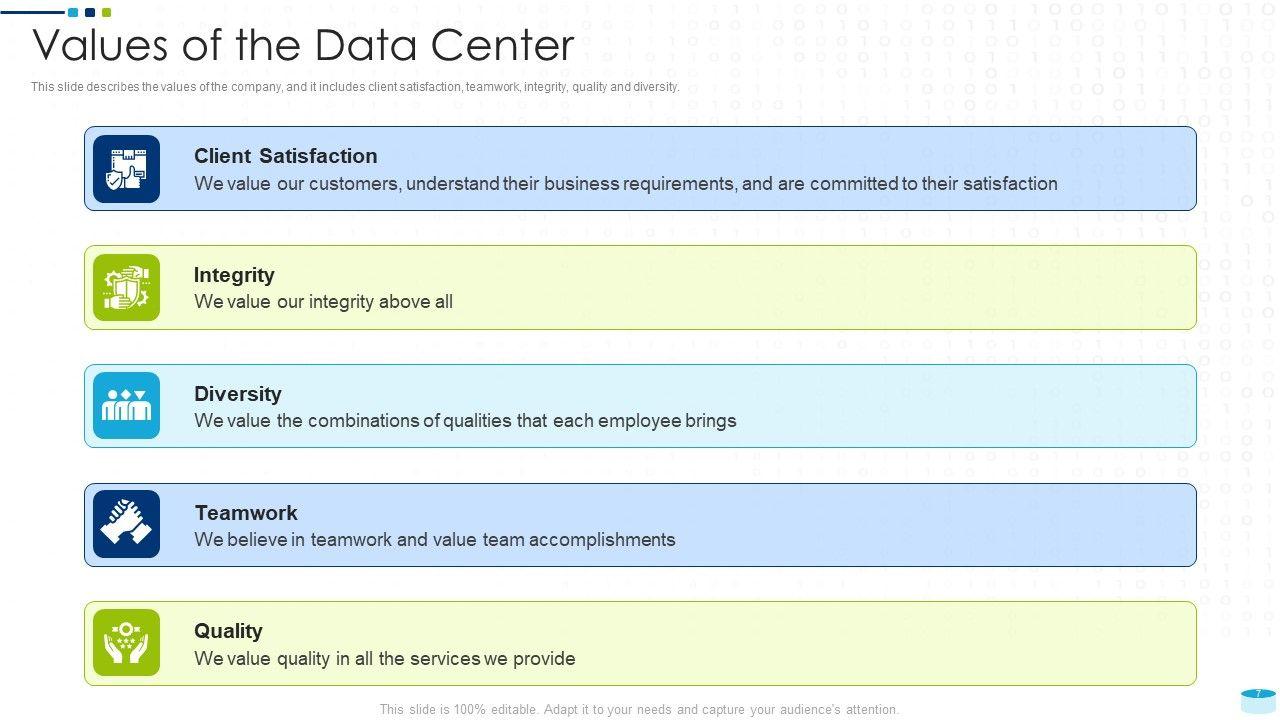Click the Teamwork joined hands icon
This screenshot has width=1280, height=720.
126,524
